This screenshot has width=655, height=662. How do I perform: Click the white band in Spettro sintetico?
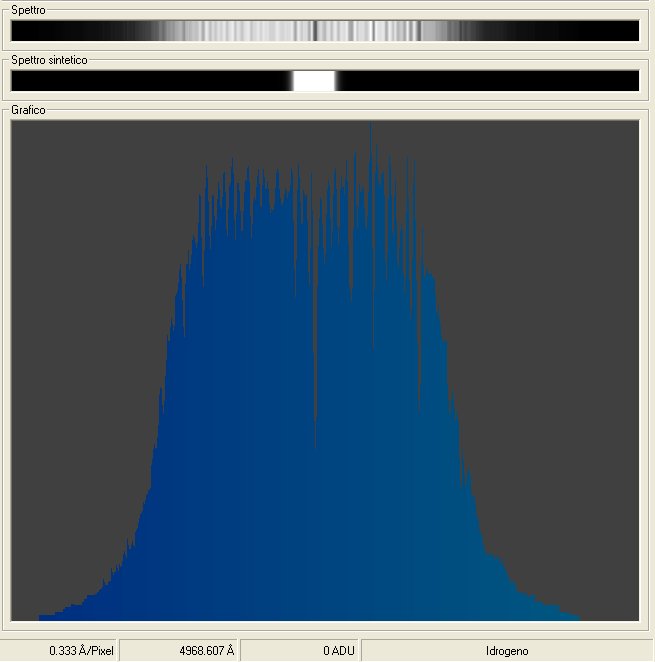[314, 81]
